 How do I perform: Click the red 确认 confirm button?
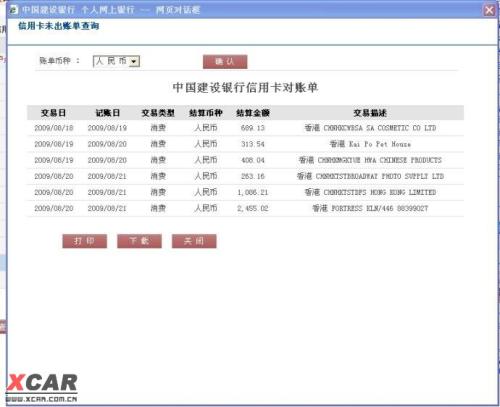click(225, 62)
